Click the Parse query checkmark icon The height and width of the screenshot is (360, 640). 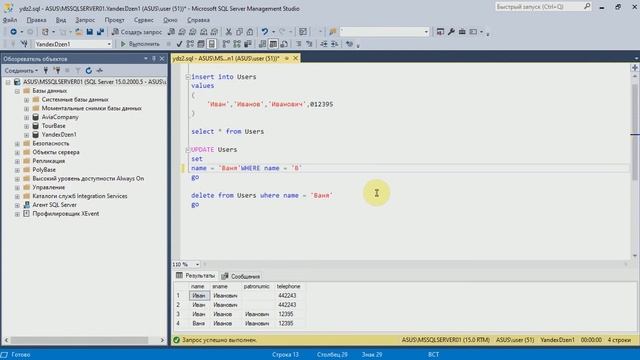179,44
